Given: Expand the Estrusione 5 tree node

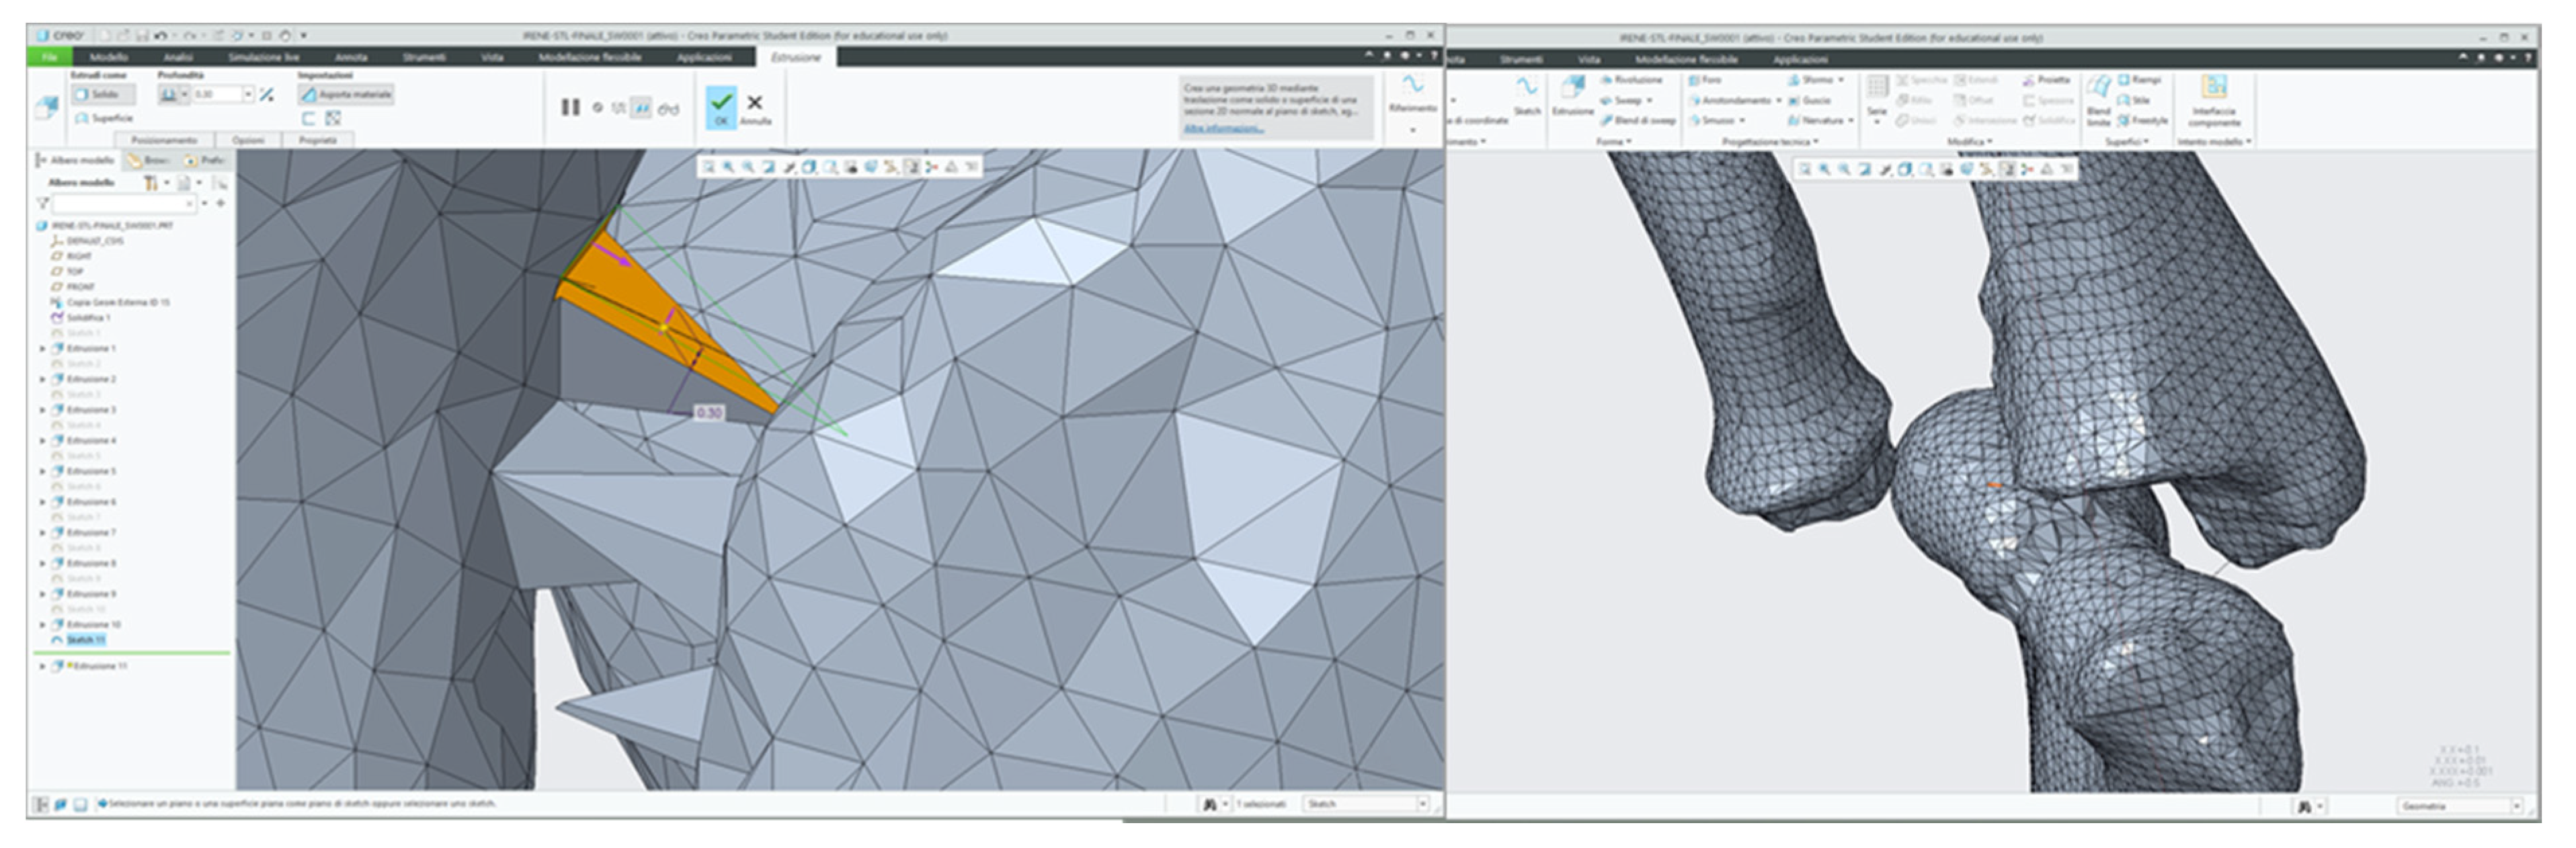Looking at the screenshot, I should click(43, 471).
